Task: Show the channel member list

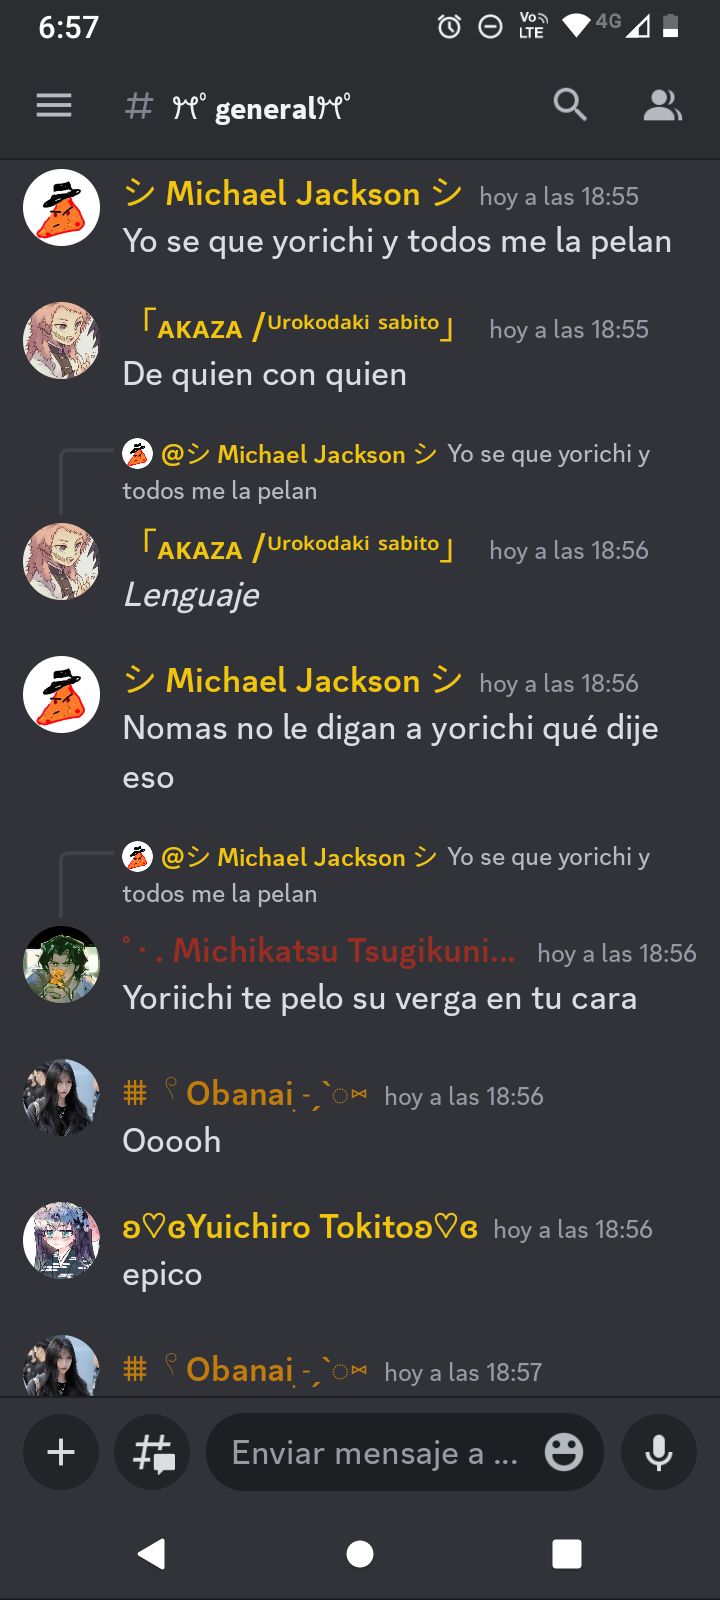Action: click(x=662, y=105)
